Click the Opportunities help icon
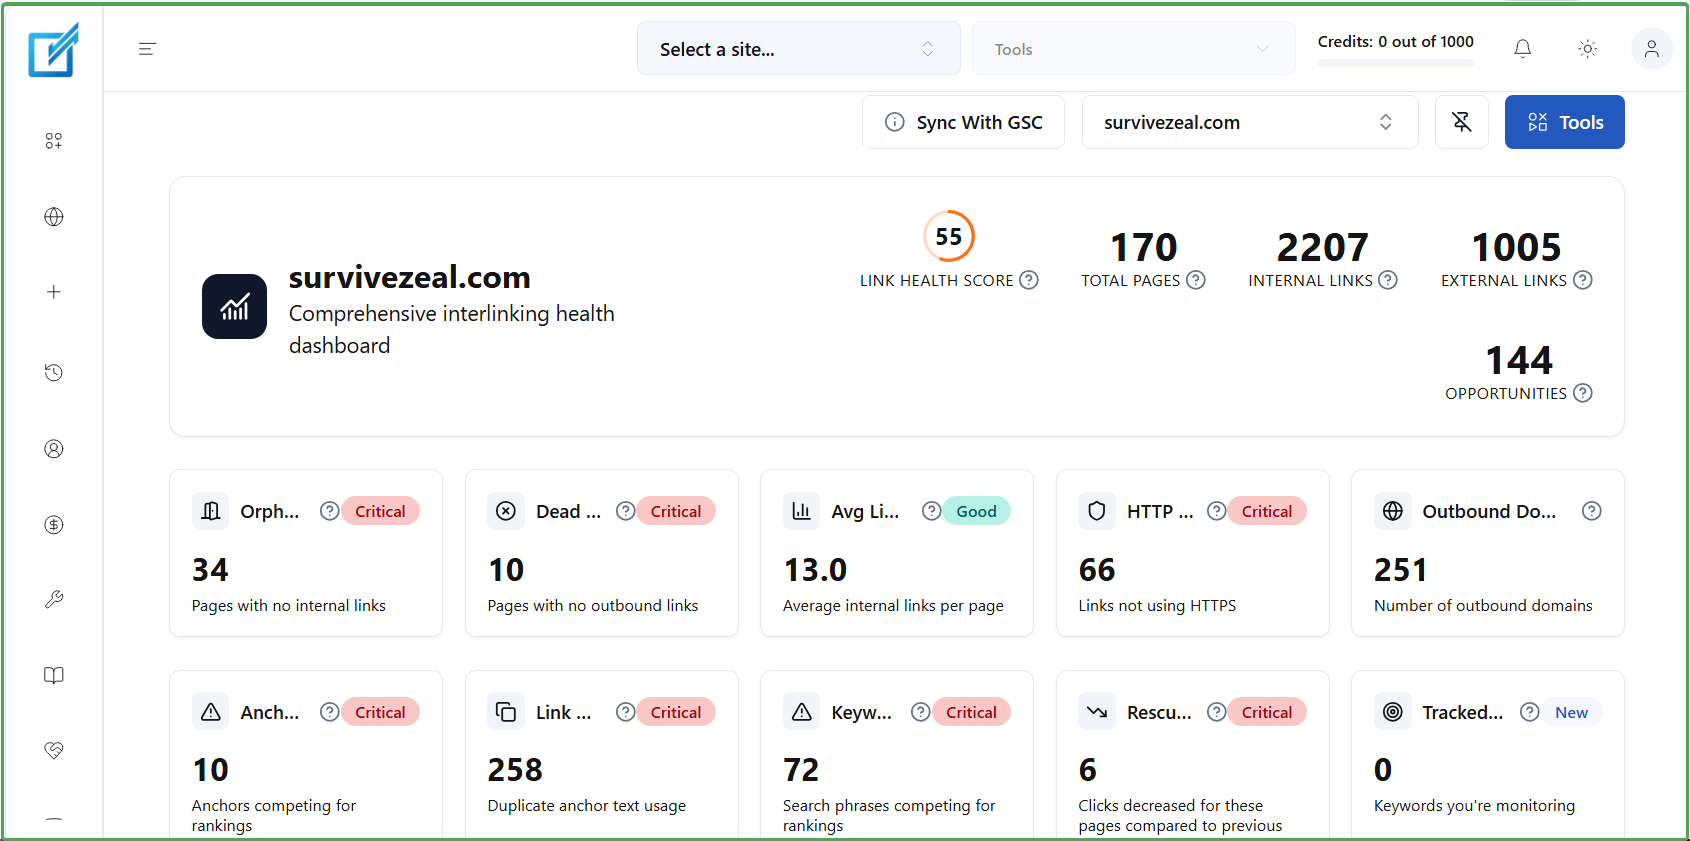 click(1583, 394)
